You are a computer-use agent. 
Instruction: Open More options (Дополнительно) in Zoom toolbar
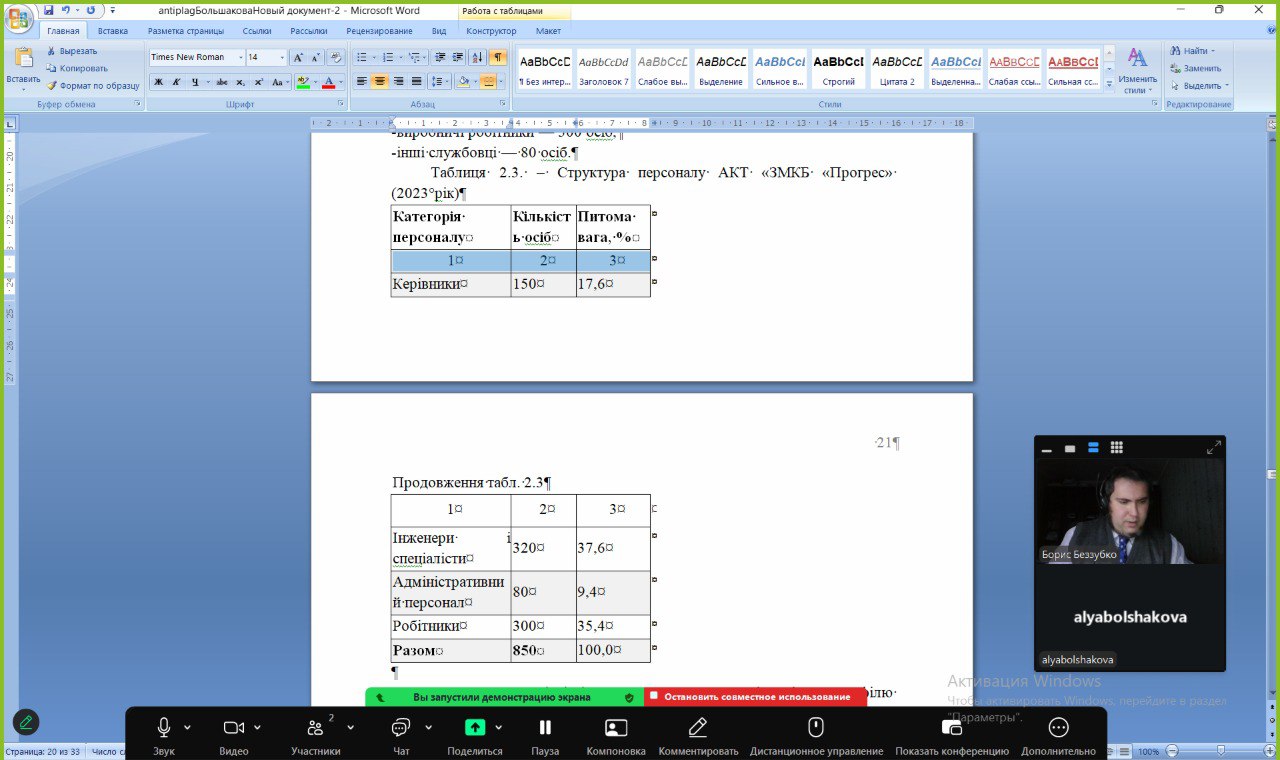(x=1058, y=735)
